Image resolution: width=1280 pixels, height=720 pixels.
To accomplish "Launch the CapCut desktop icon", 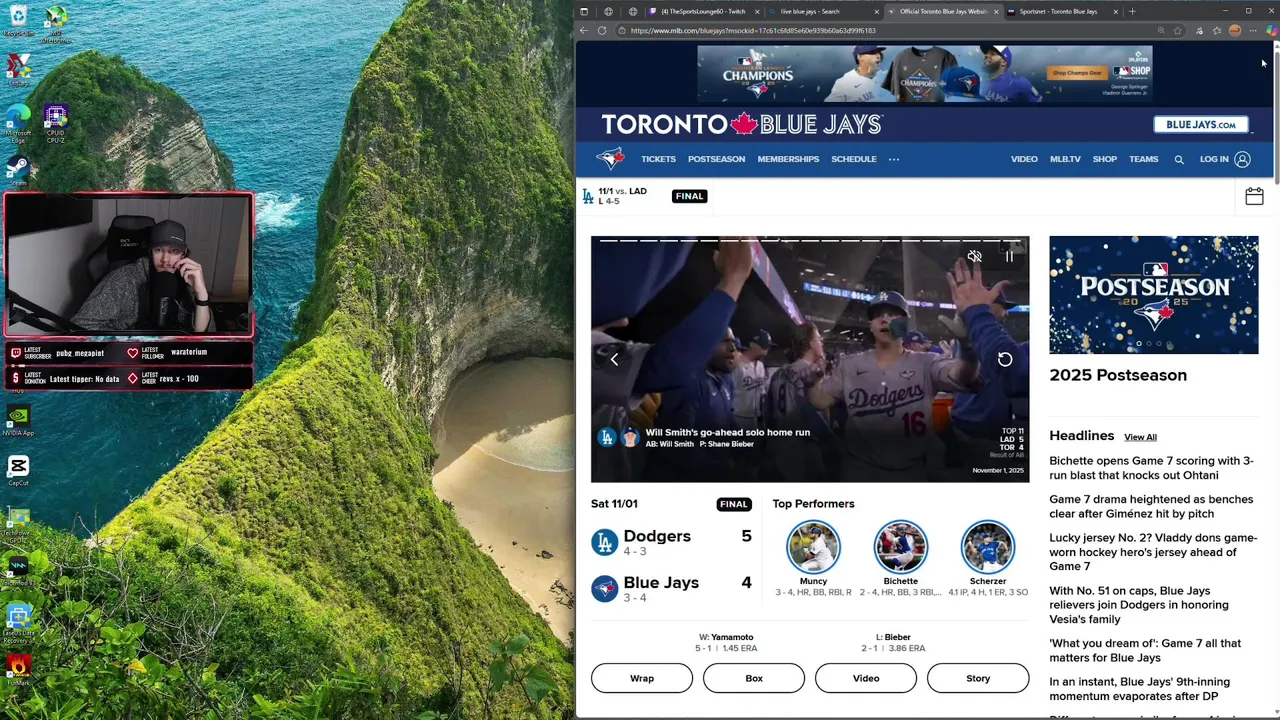I will pyautogui.click(x=18, y=469).
